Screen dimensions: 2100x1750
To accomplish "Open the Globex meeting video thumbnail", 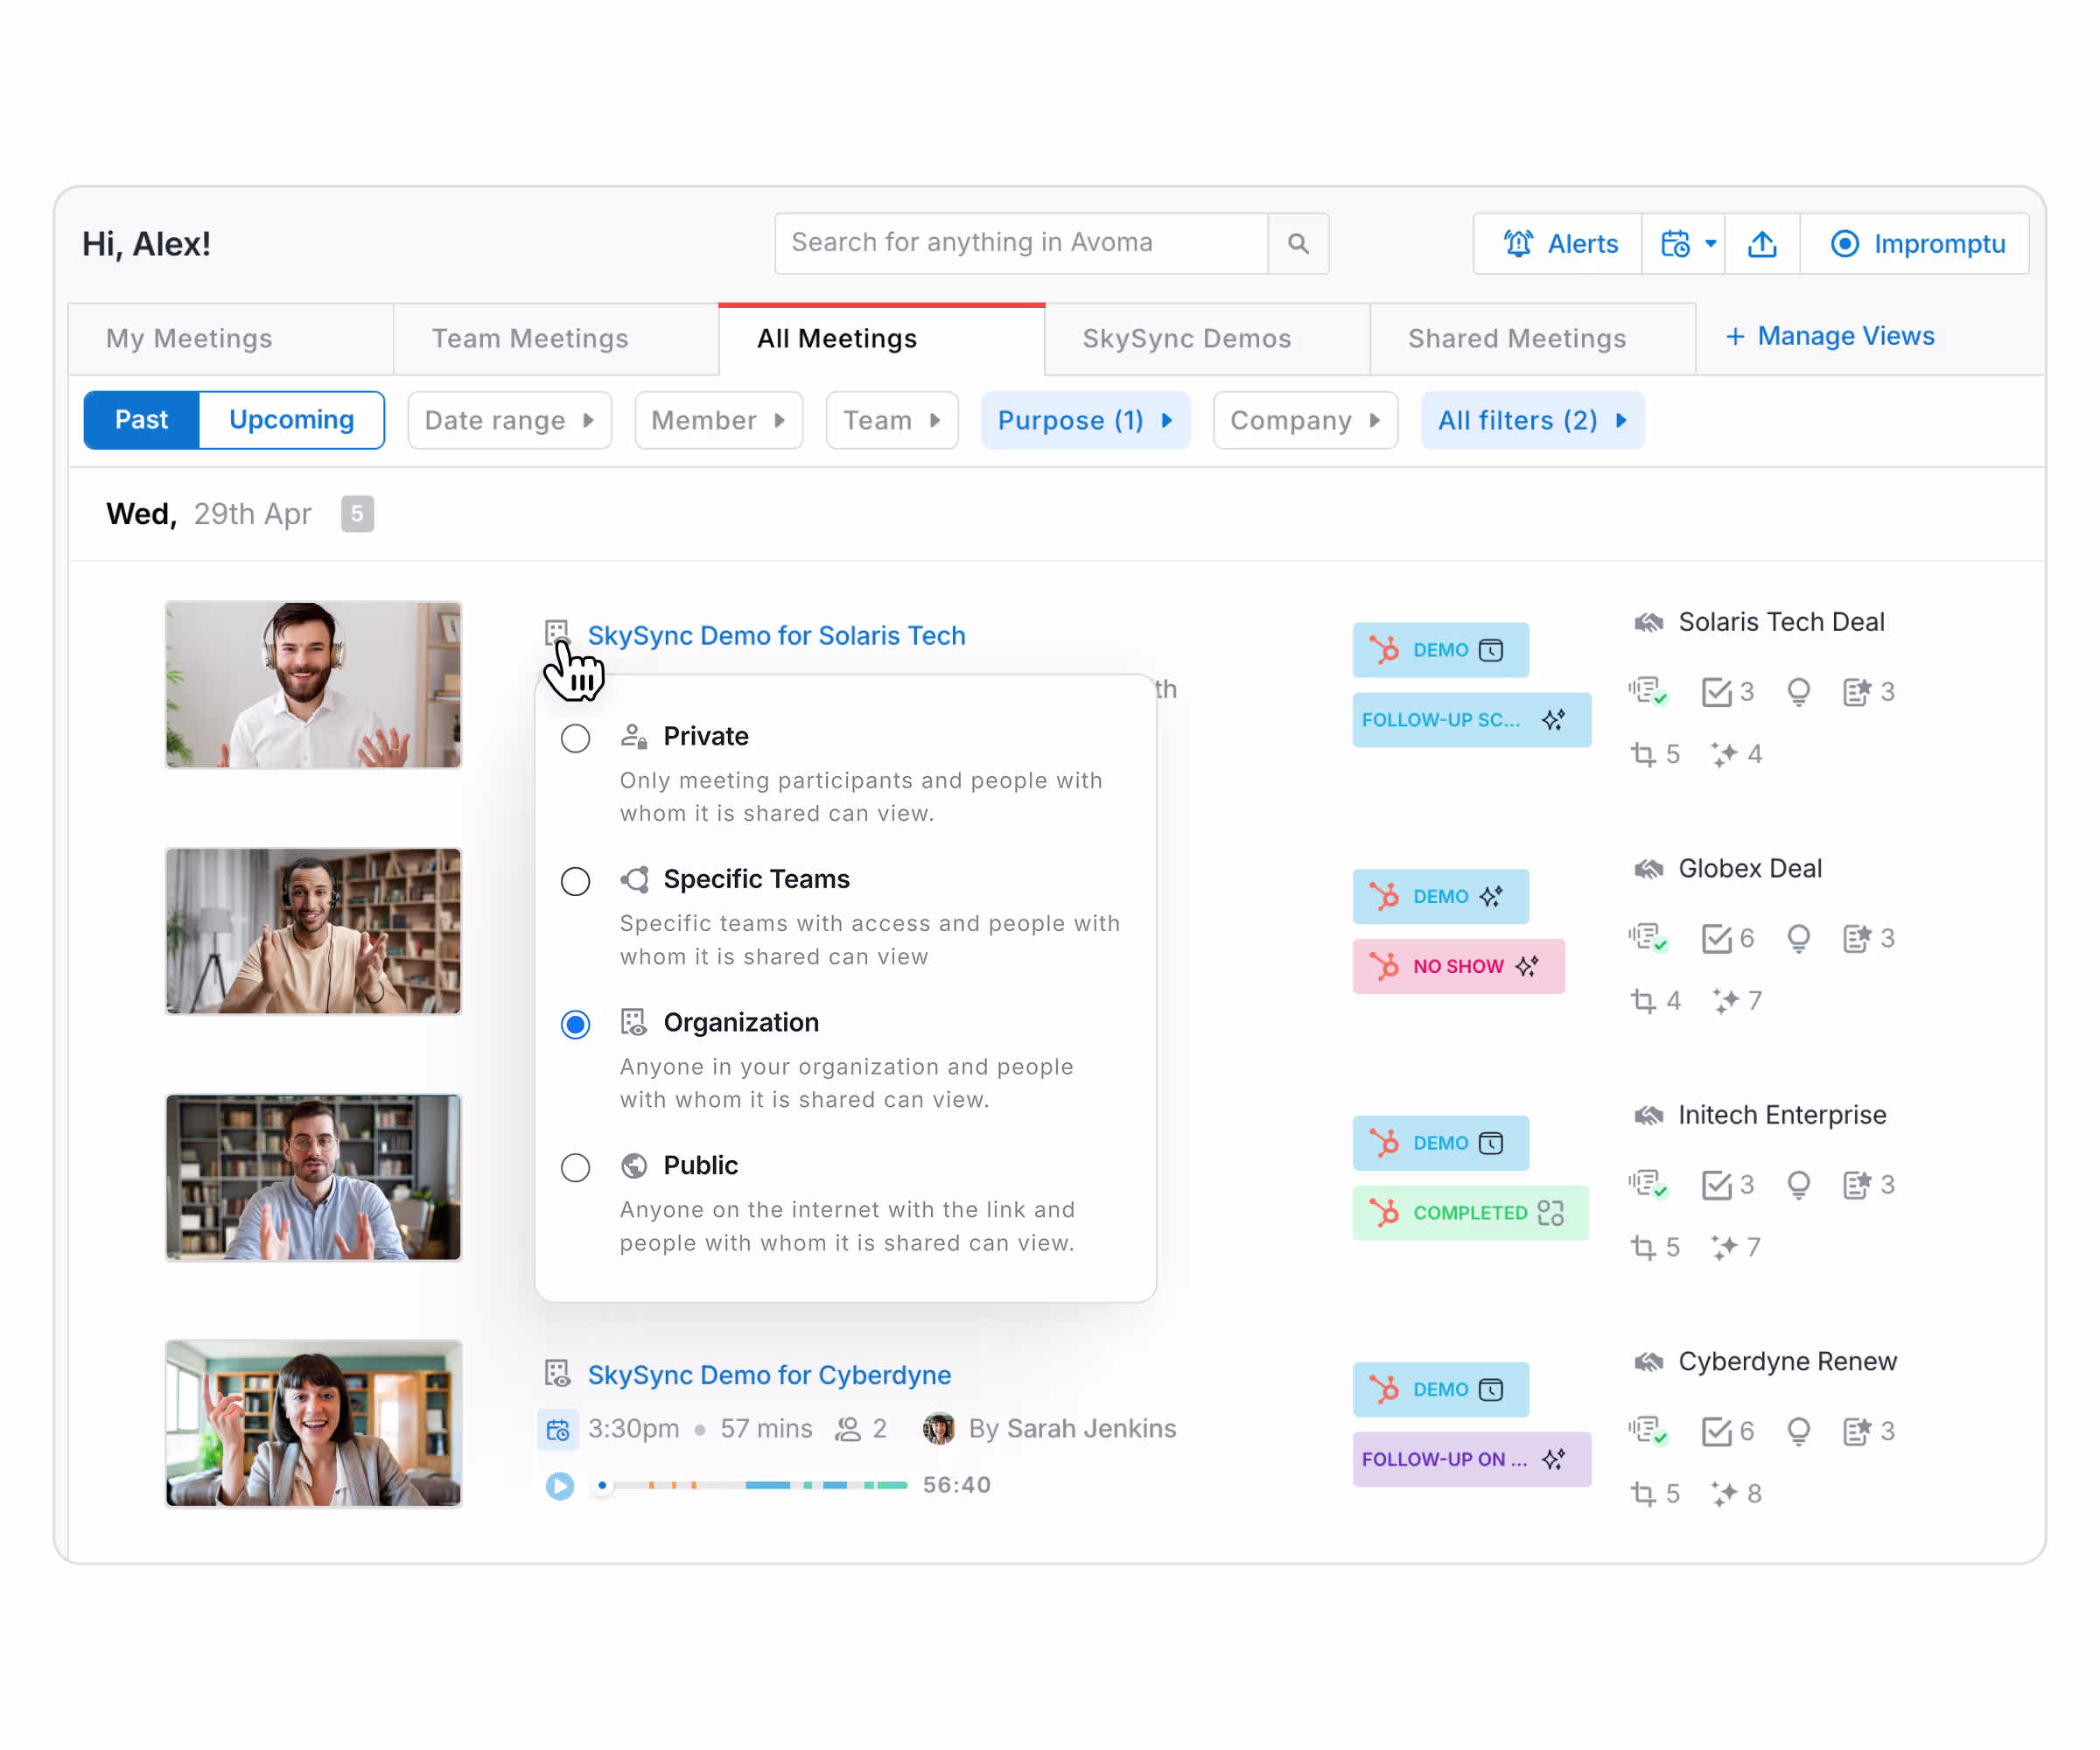I will [313, 931].
